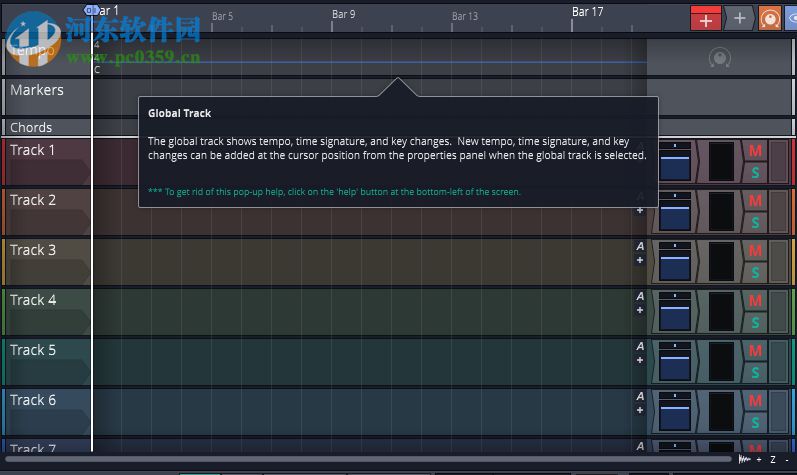Click the orange automation knob button
Screen dimensions: 797x475
(x=770, y=18)
